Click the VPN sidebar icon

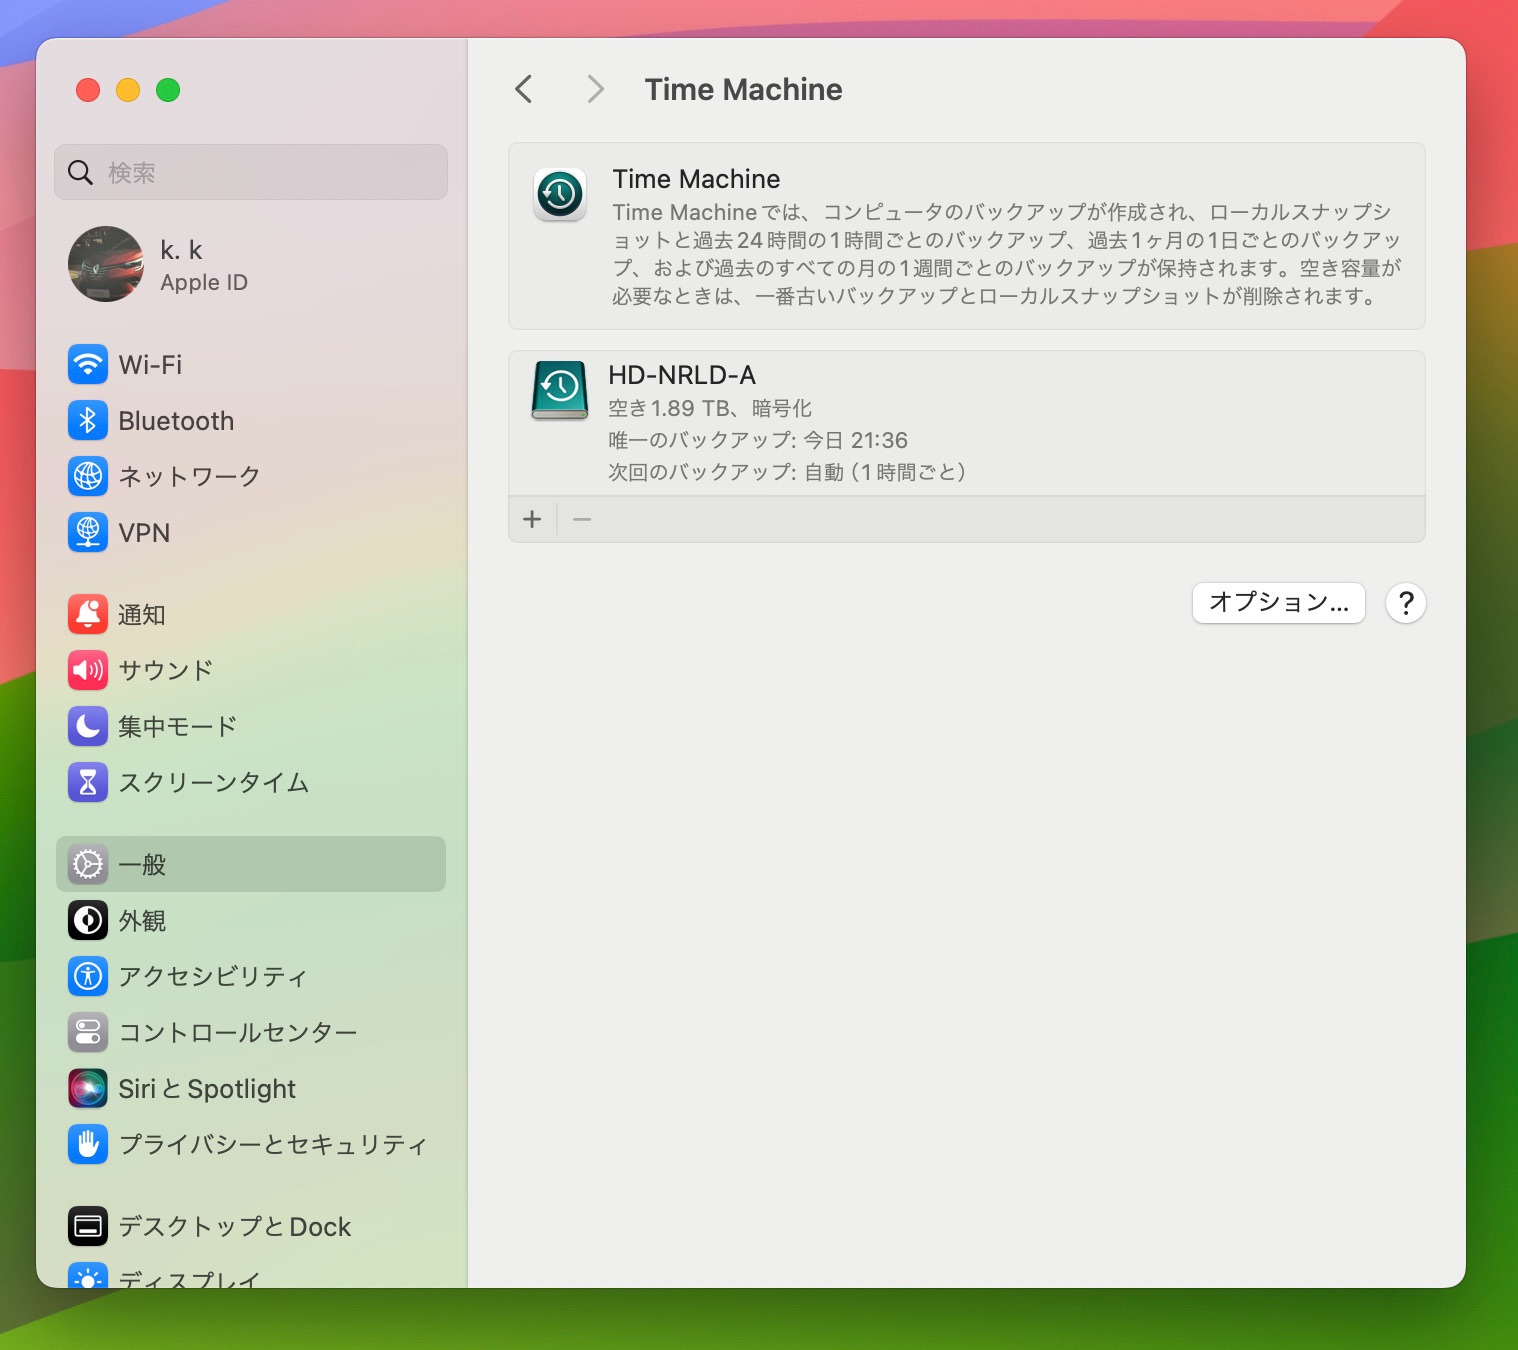click(x=88, y=532)
